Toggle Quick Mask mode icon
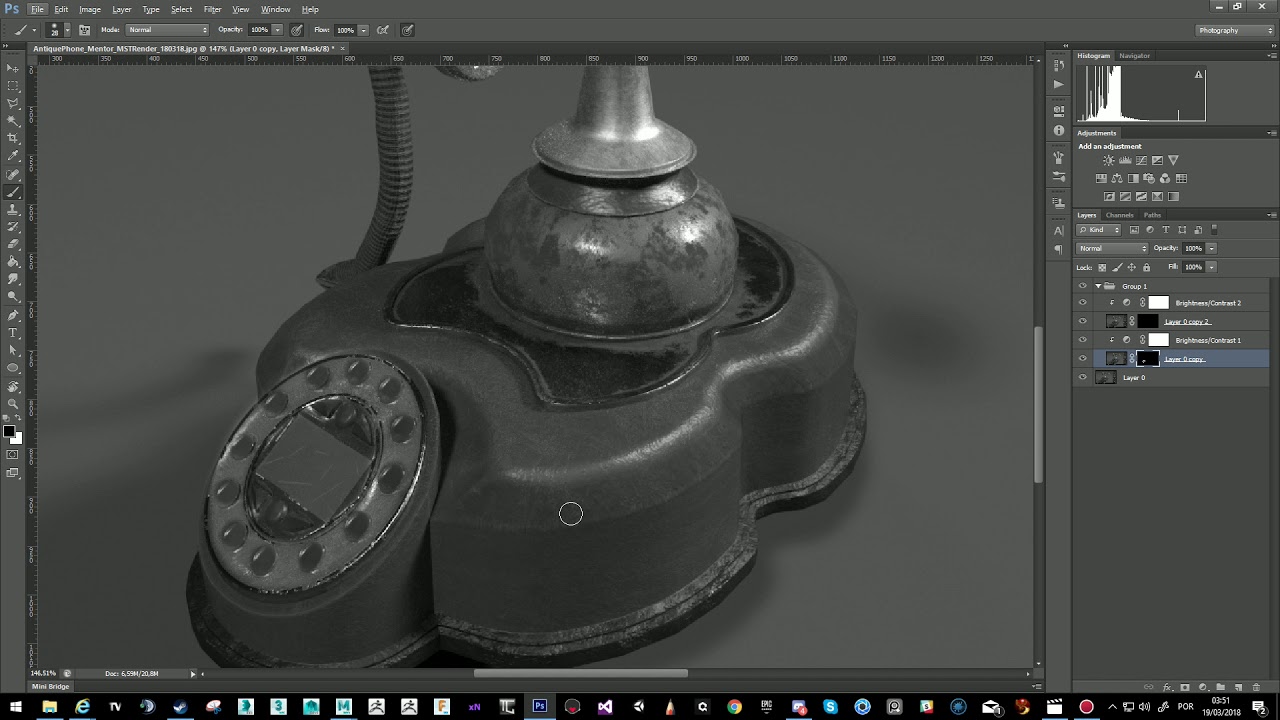 [x=13, y=455]
